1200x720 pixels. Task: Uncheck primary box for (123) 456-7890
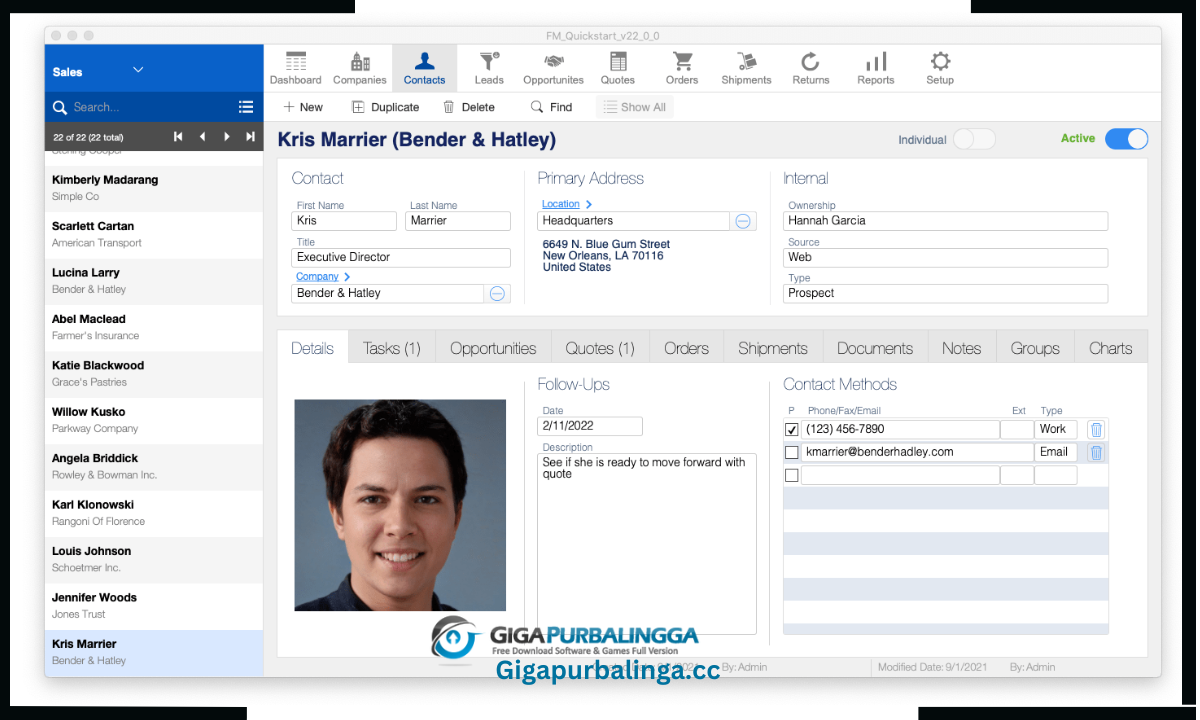(x=792, y=429)
